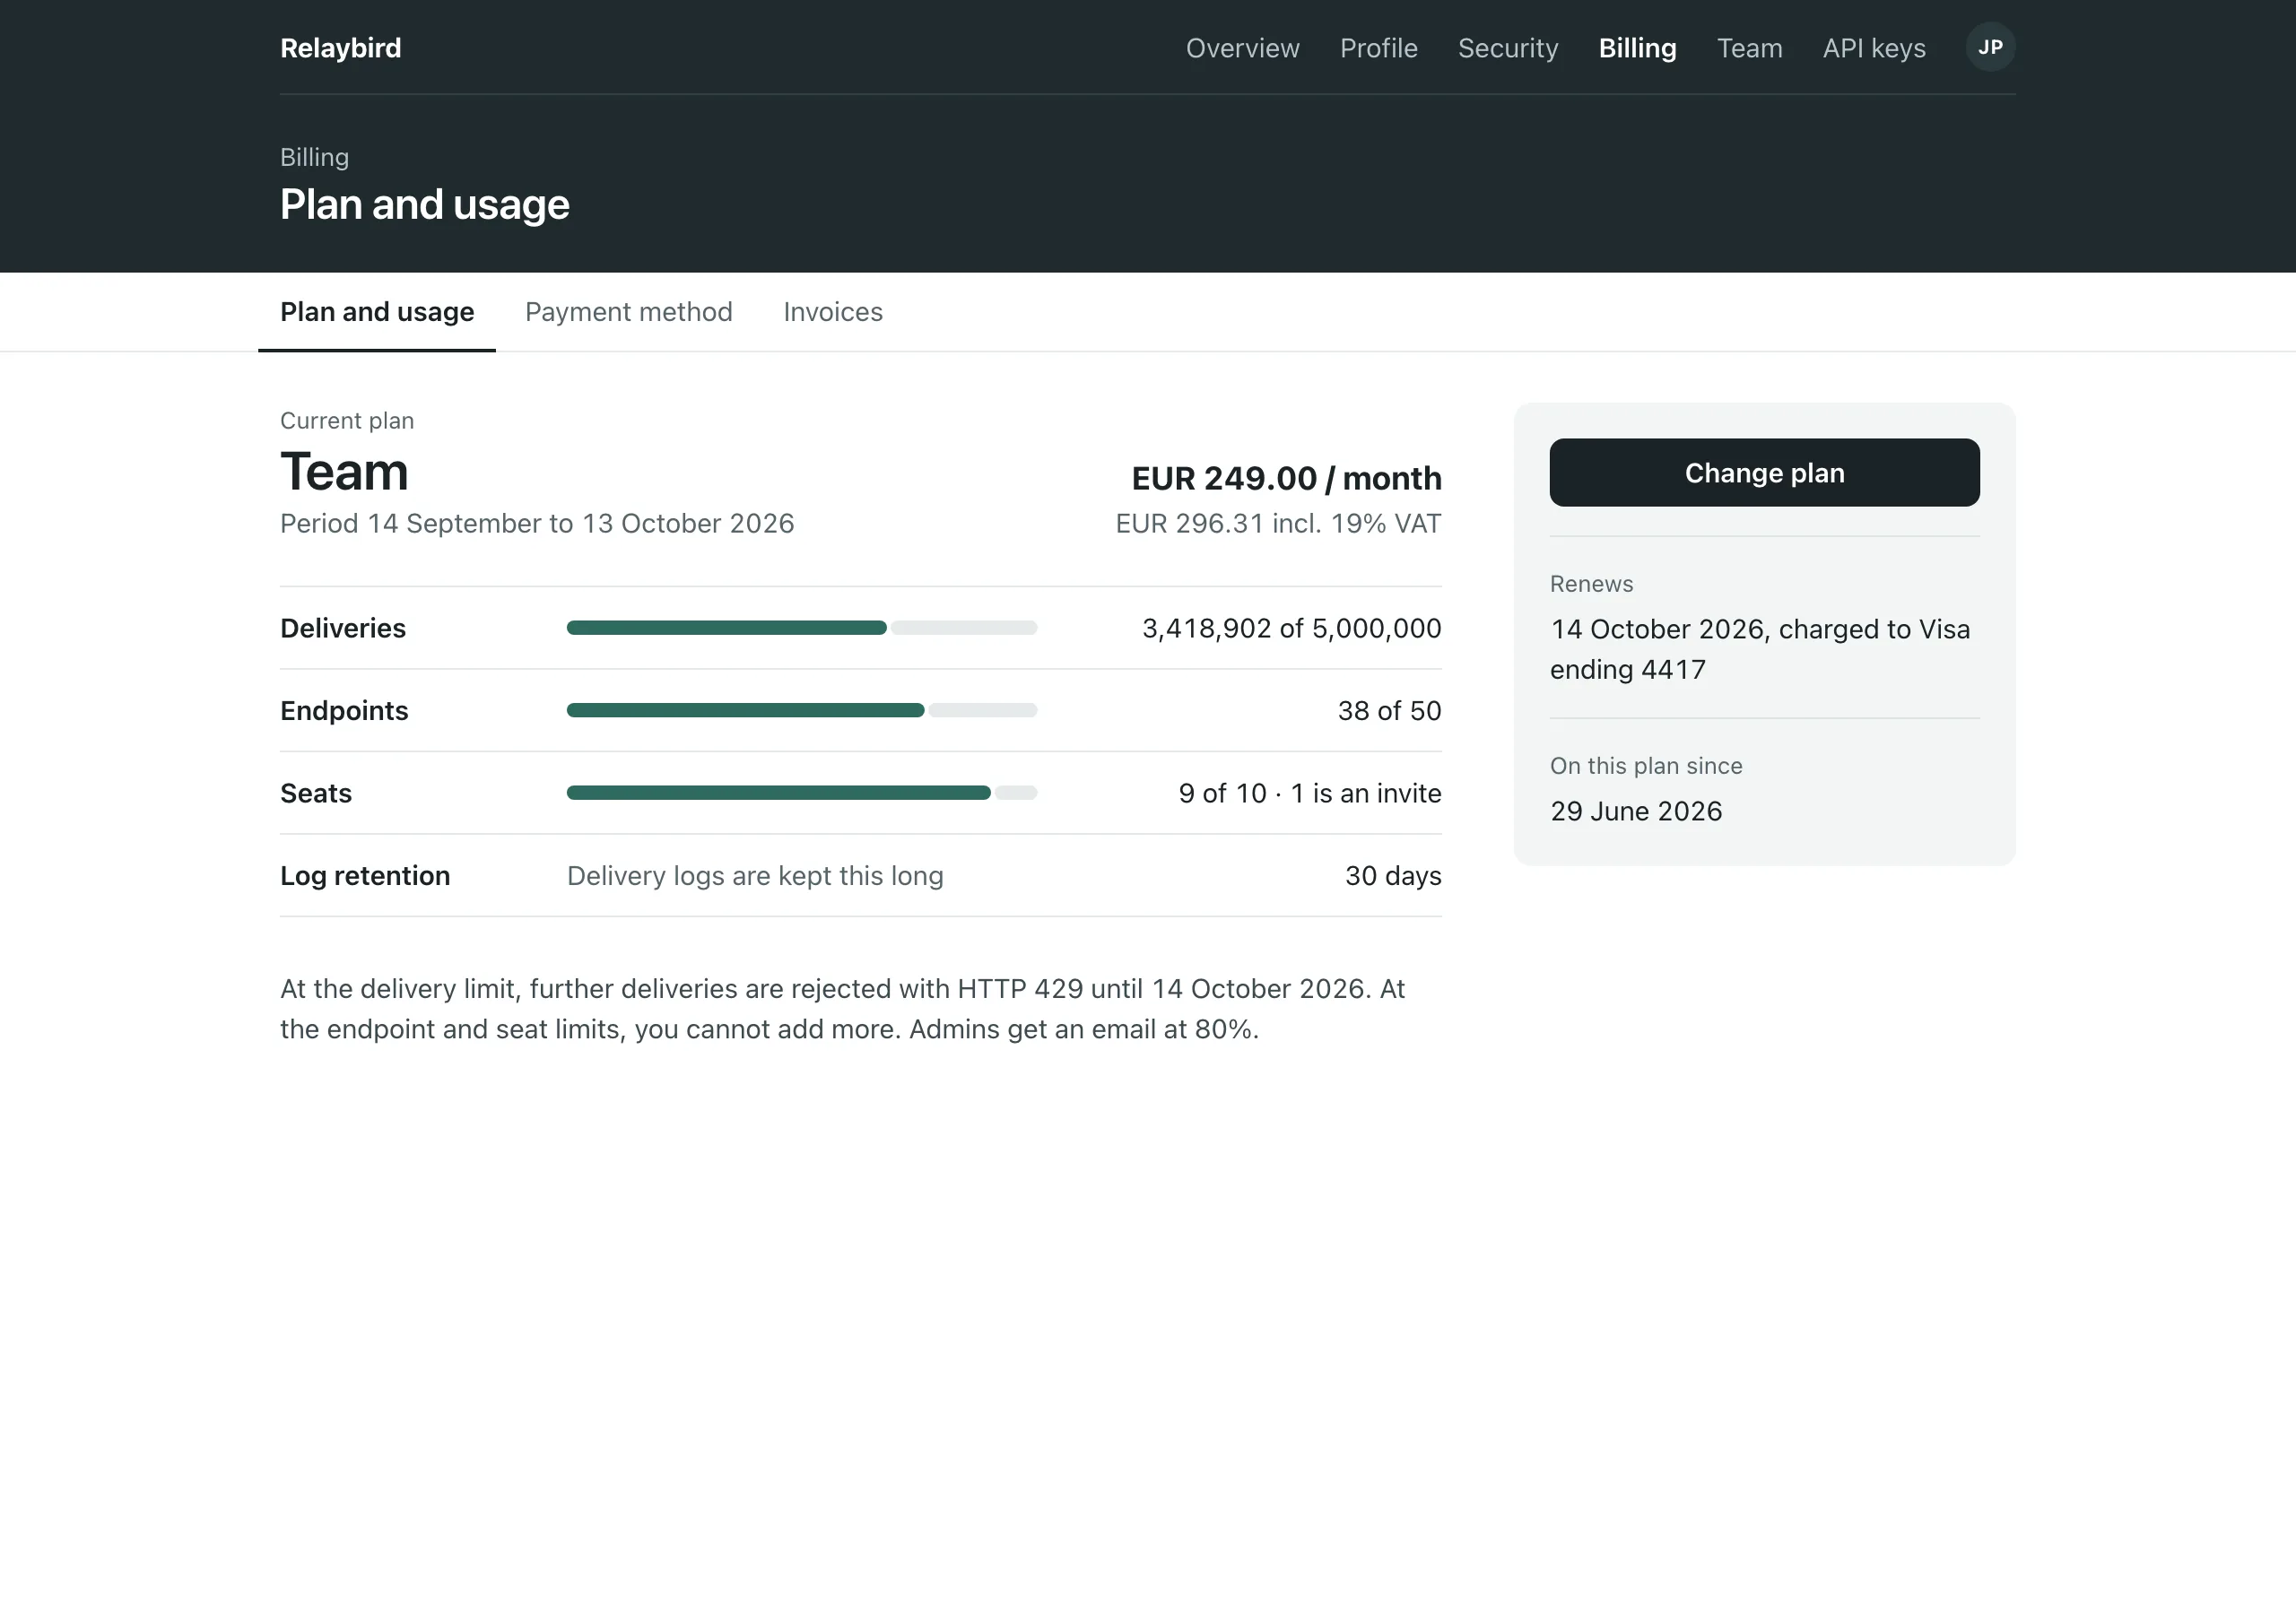Open the Team nav link

[1749, 48]
